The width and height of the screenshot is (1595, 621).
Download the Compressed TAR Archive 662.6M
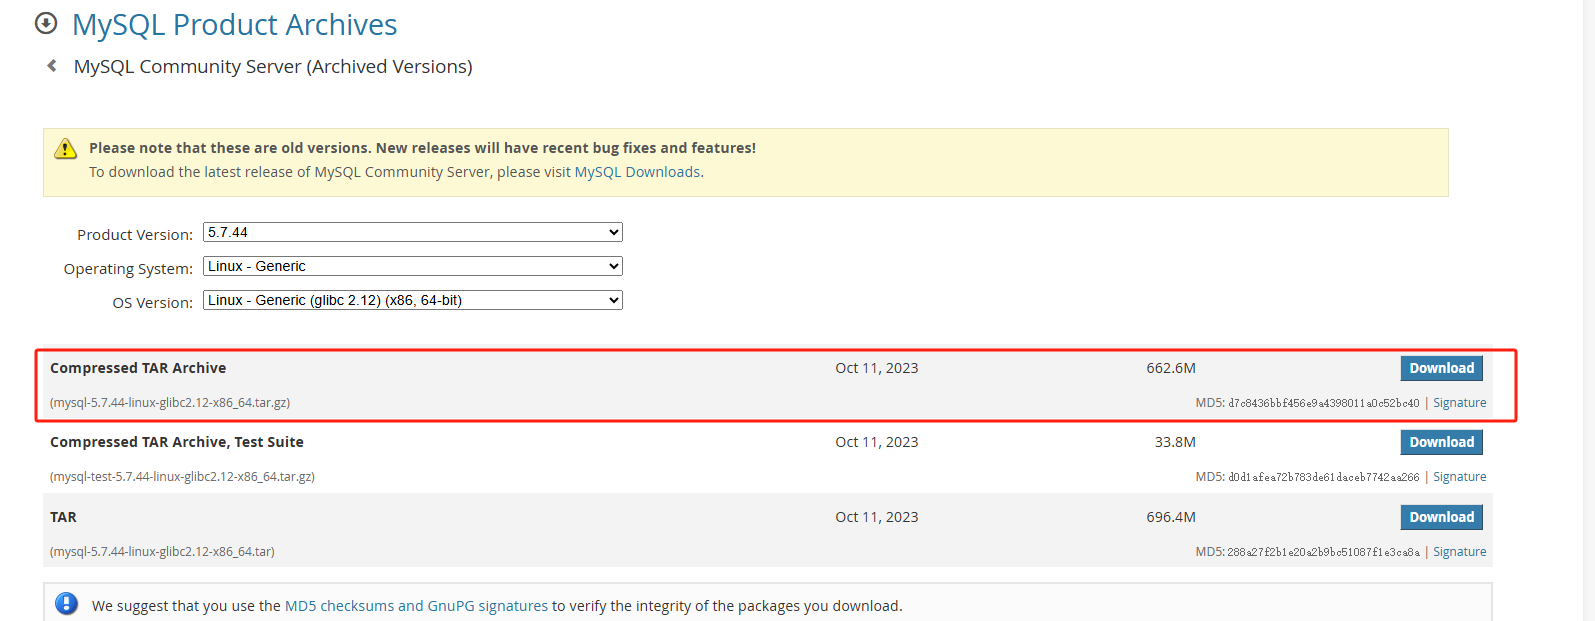(x=1441, y=368)
